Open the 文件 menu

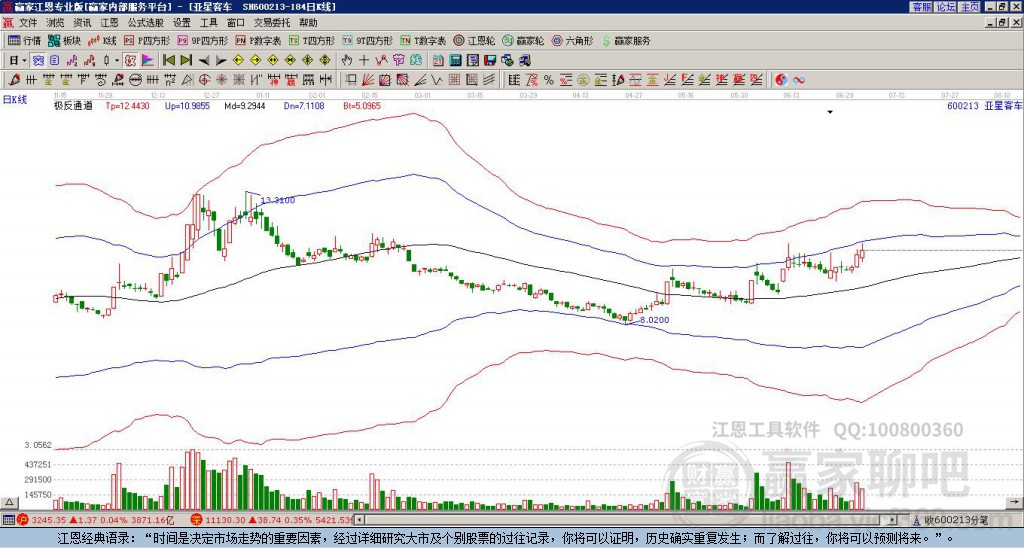point(28,23)
